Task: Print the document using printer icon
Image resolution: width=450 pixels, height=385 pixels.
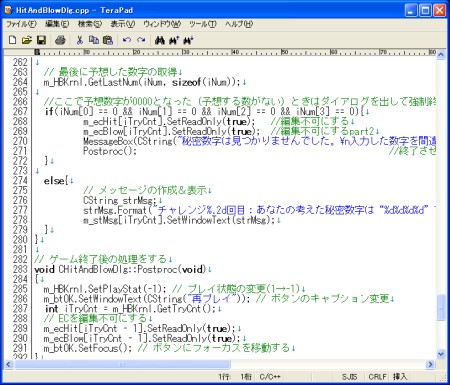Action: click(60, 40)
